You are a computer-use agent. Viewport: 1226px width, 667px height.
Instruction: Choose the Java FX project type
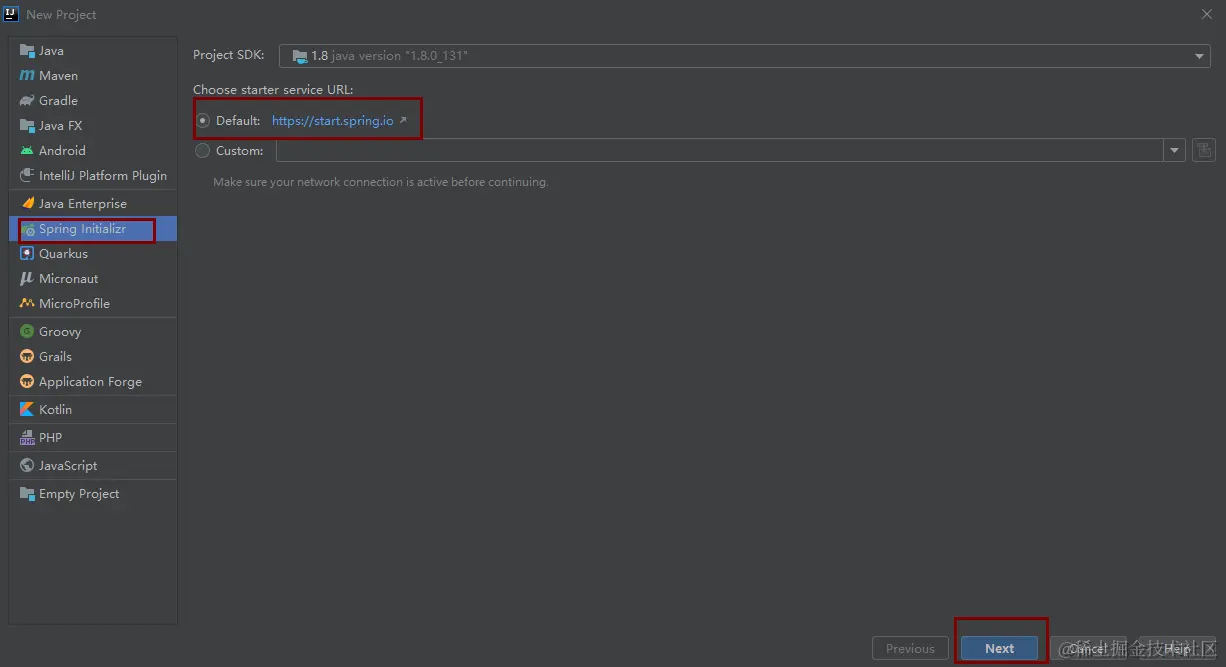coord(93,125)
